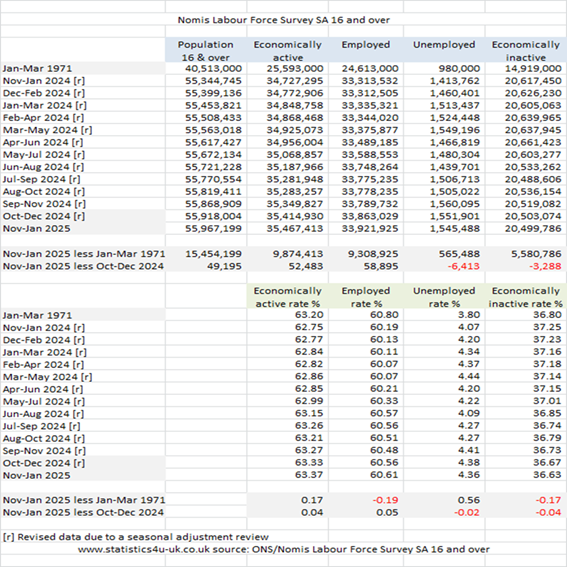Viewport: 567px width, 567px height.
Task: Click the Population 16 & over header
Action: 206,50
